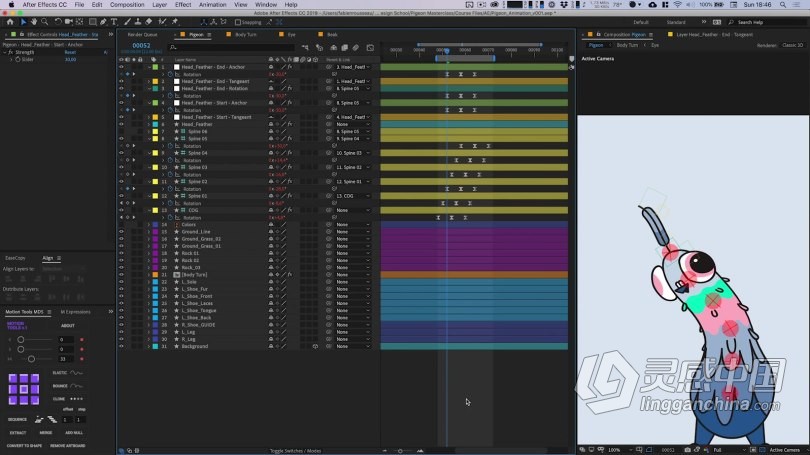Toggle visibility of Head_Feather - End - Anchor layer
Image resolution: width=810 pixels, height=455 pixels.
[x=121, y=67]
